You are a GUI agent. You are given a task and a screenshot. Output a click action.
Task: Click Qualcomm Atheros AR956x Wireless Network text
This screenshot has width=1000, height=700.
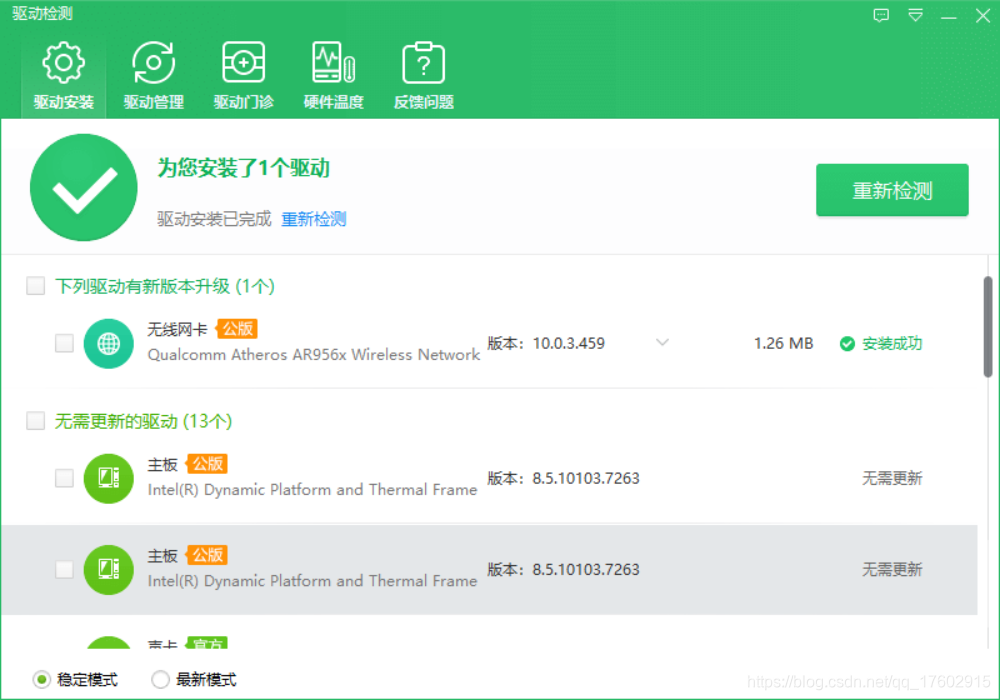pyautogui.click(x=314, y=354)
